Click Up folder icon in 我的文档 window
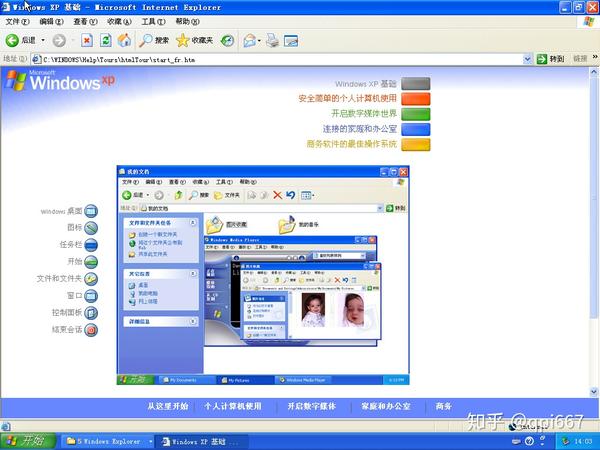Viewport: 600px width, 450px height. (x=178, y=195)
